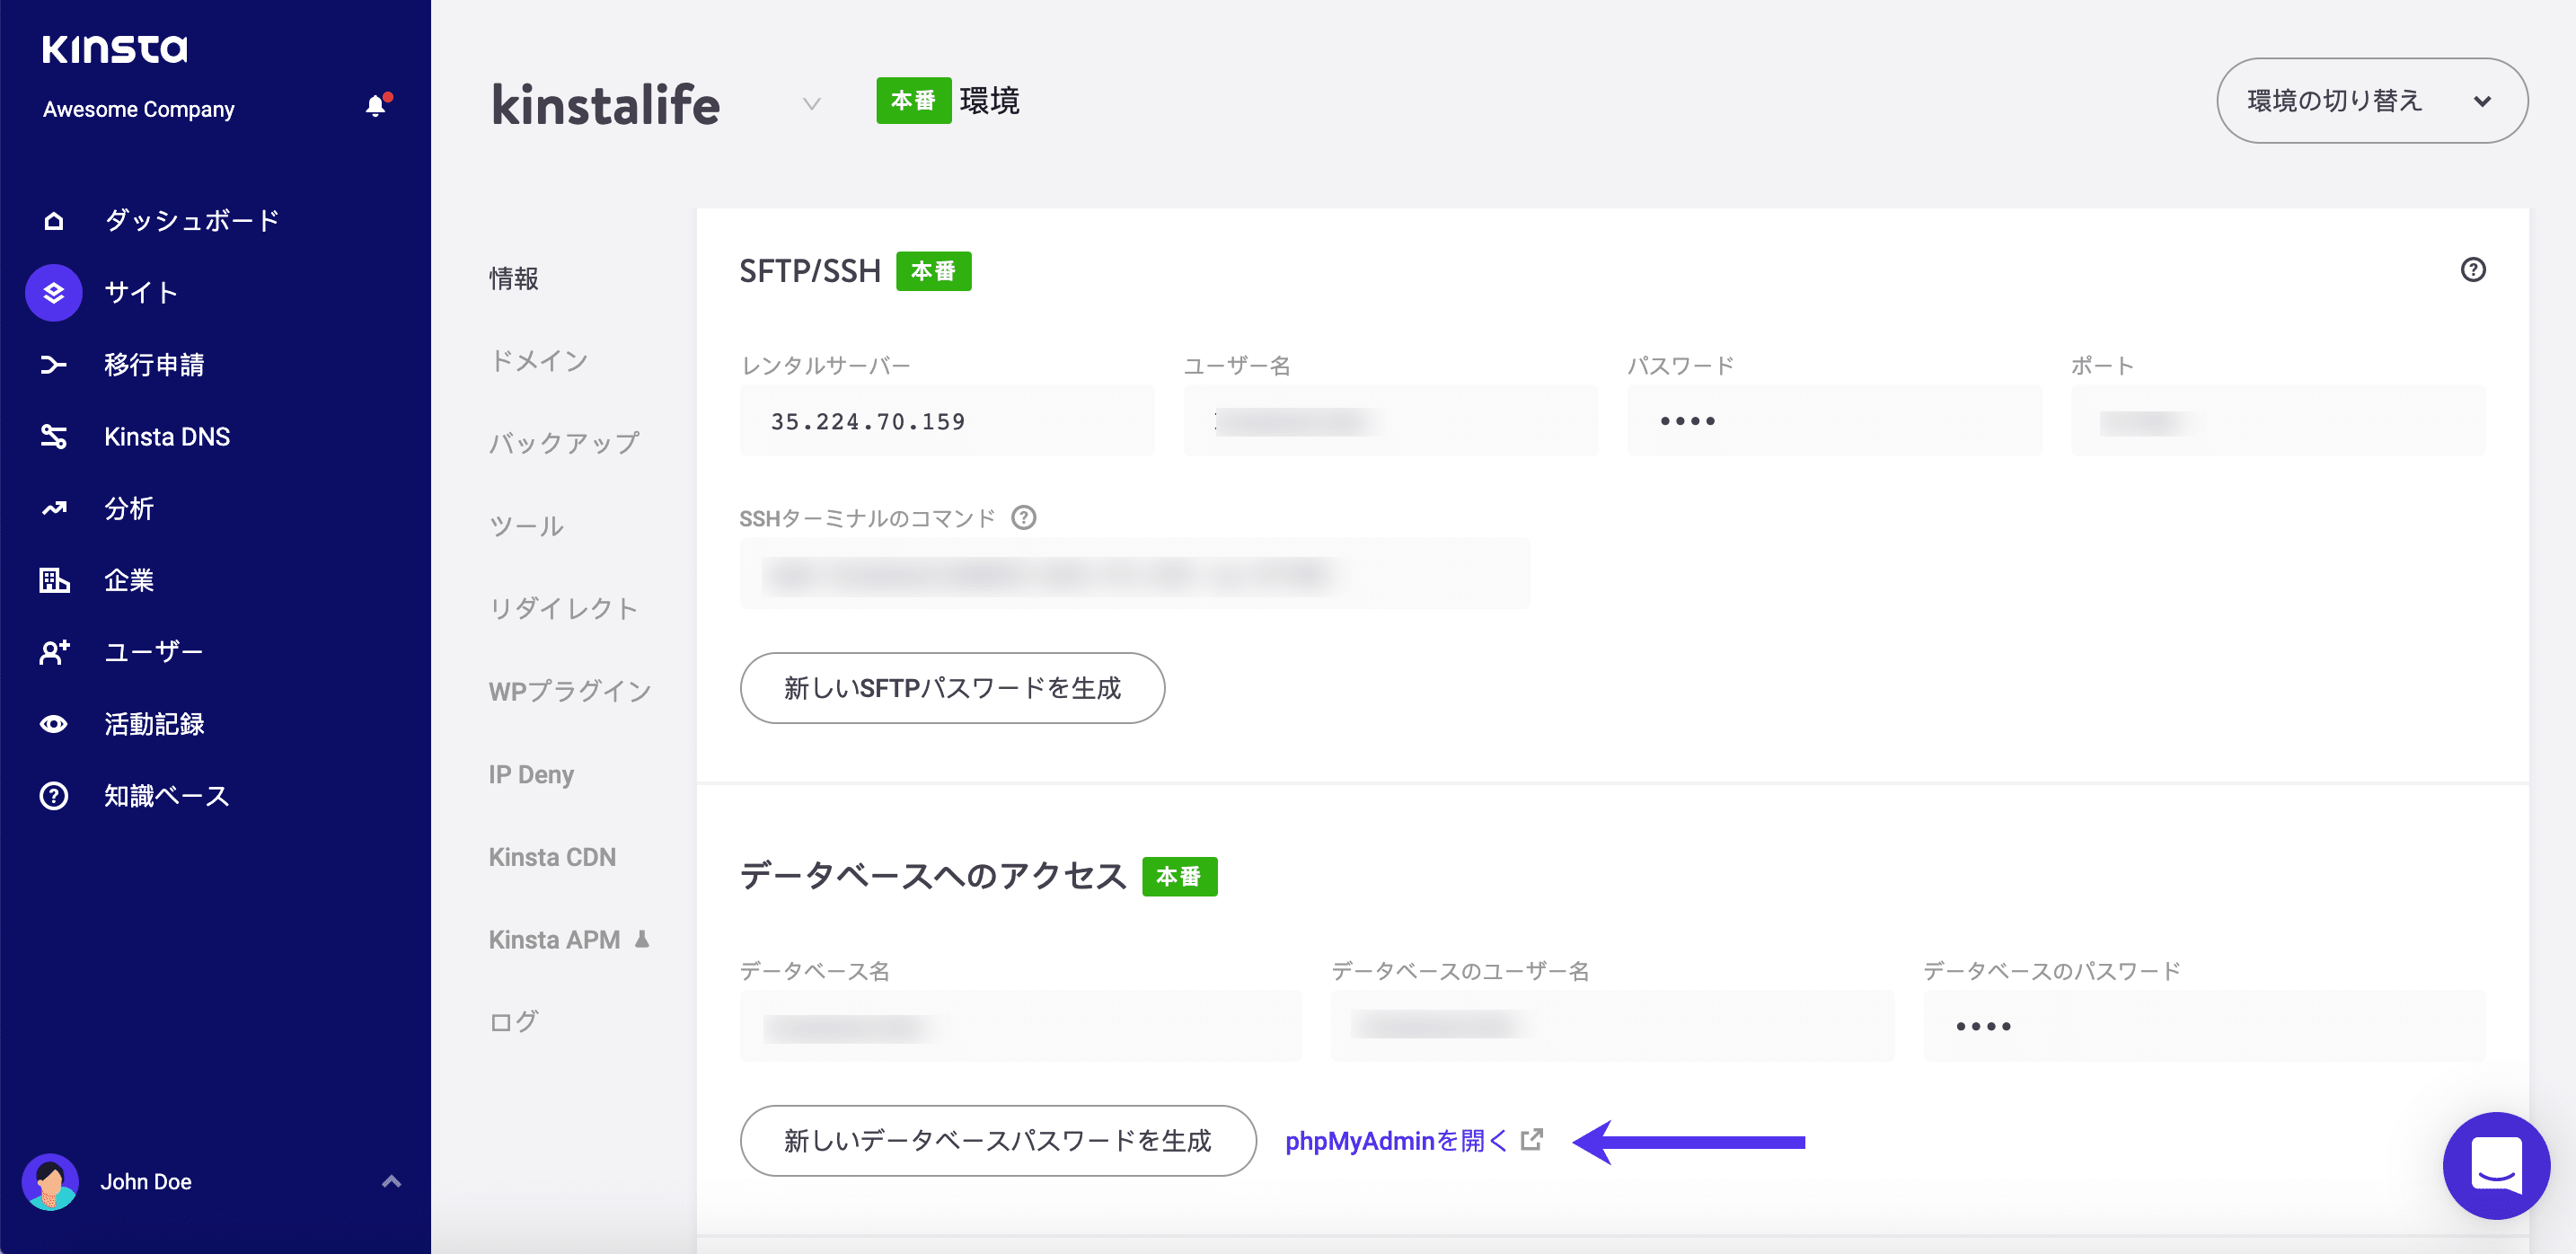Expand the kinstalife site selector chevron
The height and width of the screenshot is (1254, 2576).
click(x=810, y=104)
